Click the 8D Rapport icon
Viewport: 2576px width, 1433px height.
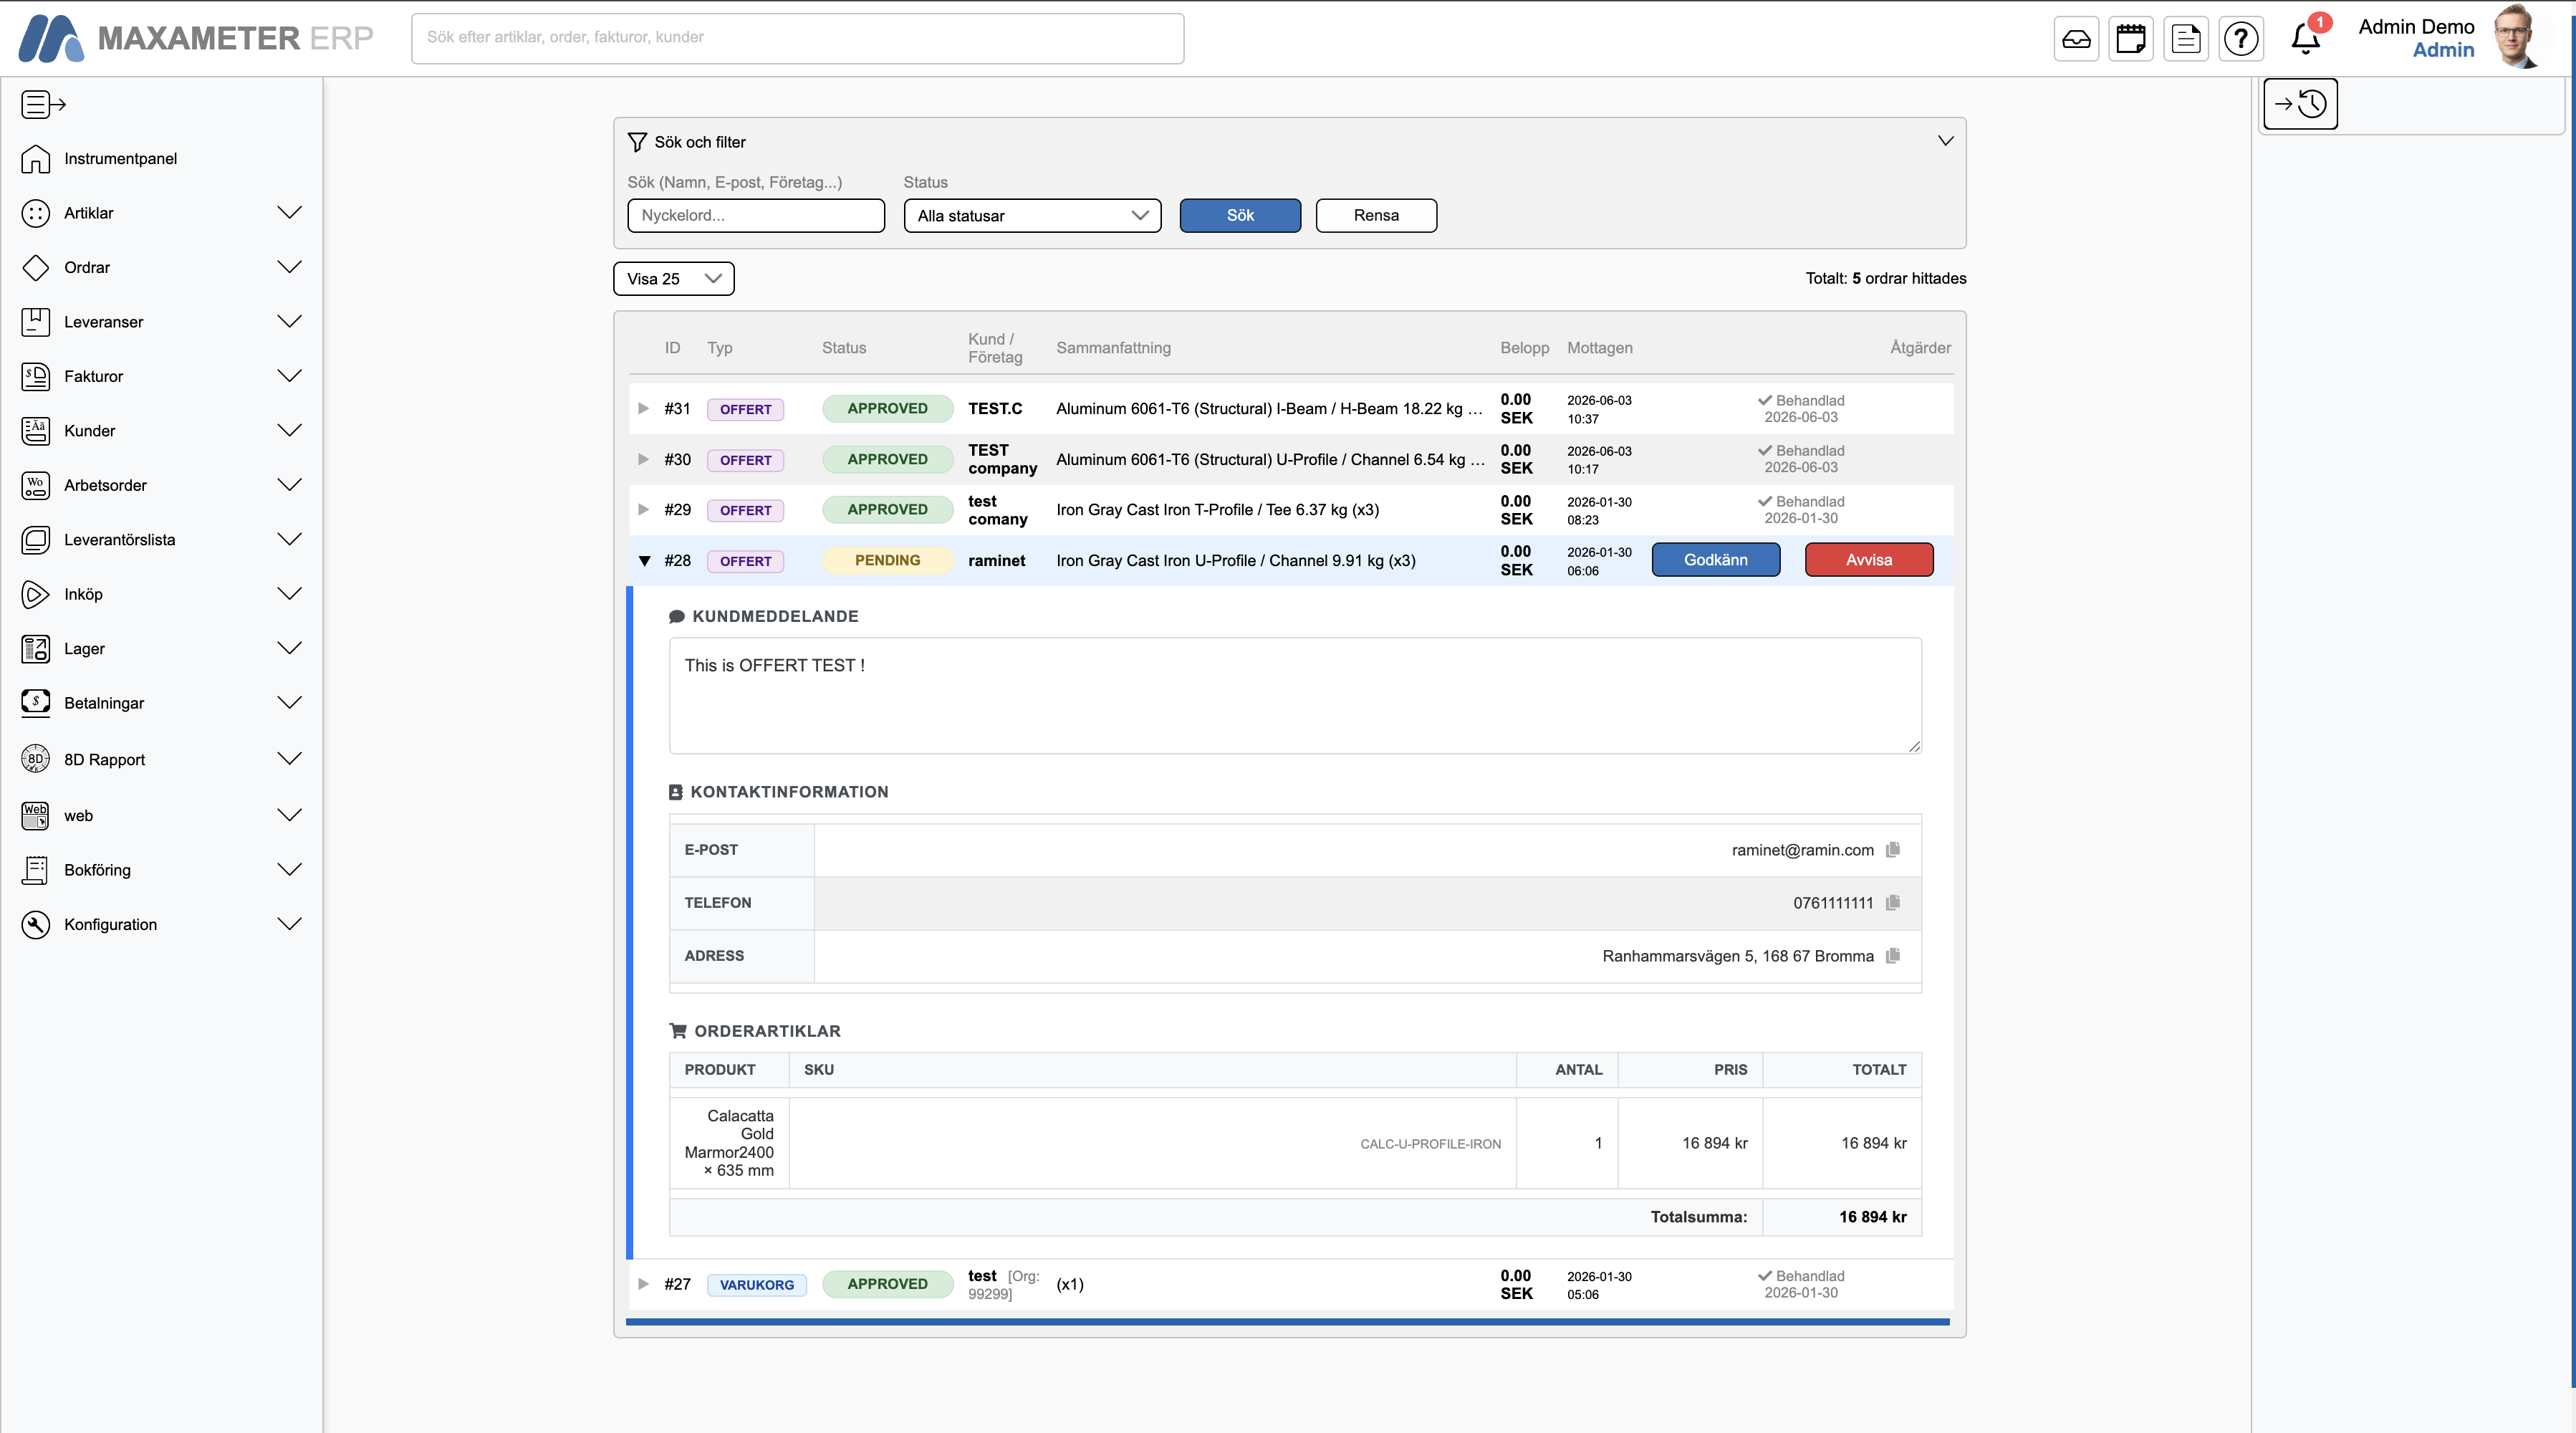tap(35, 759)
